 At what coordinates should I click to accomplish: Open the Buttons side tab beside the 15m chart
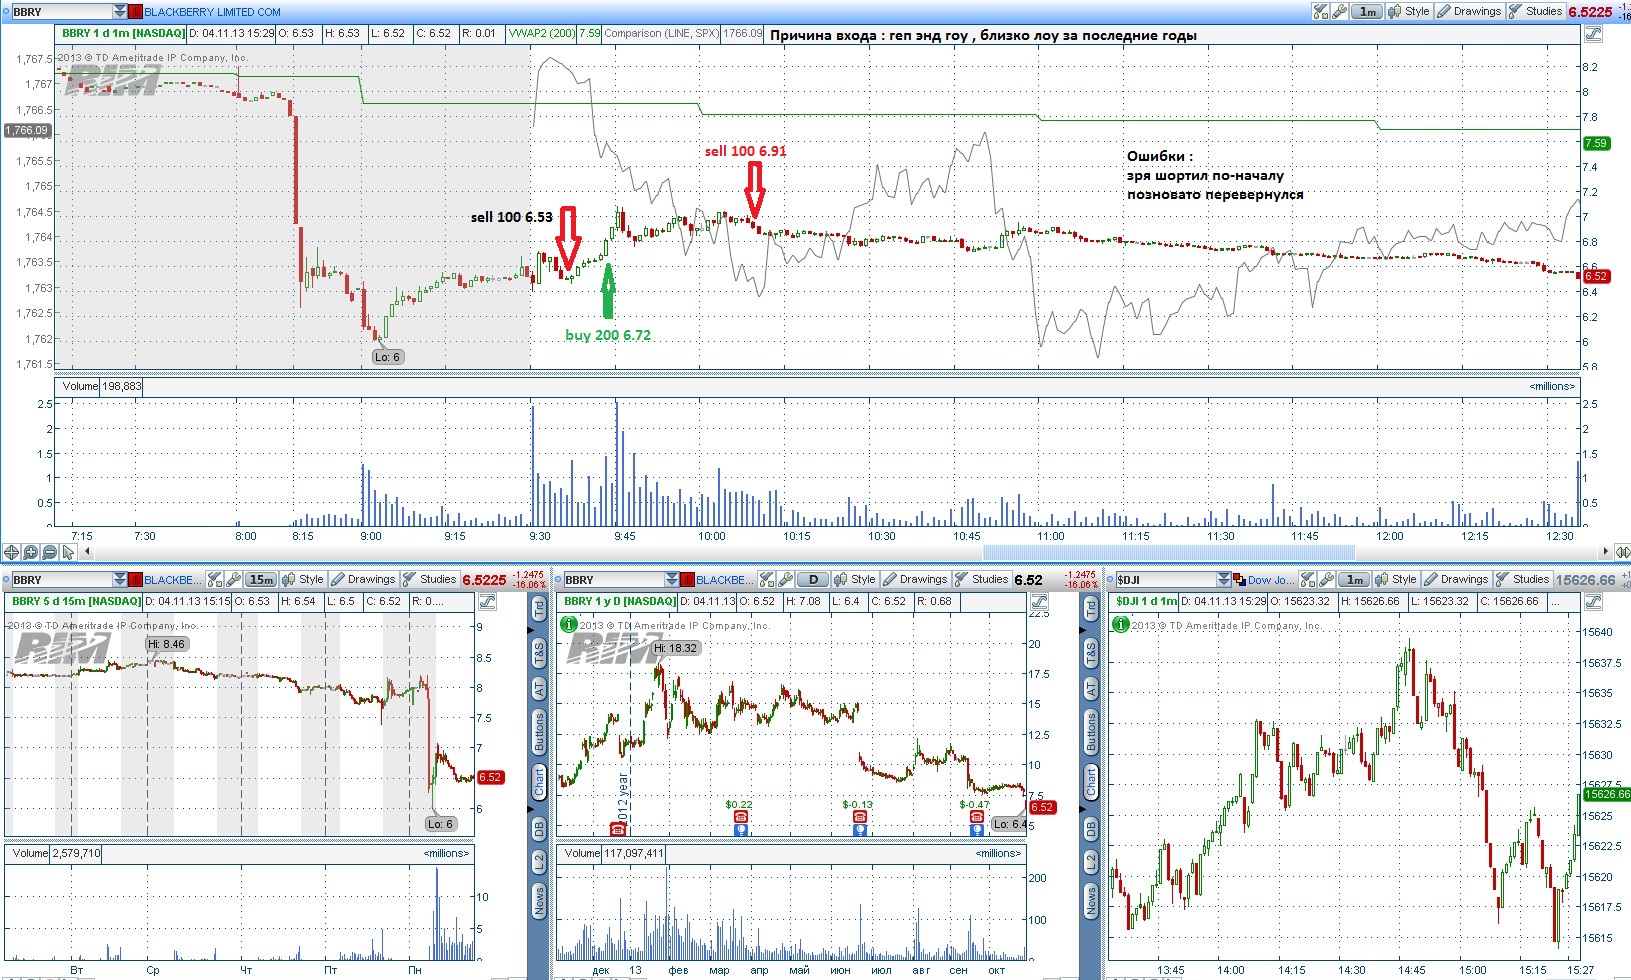coord(539,733)
